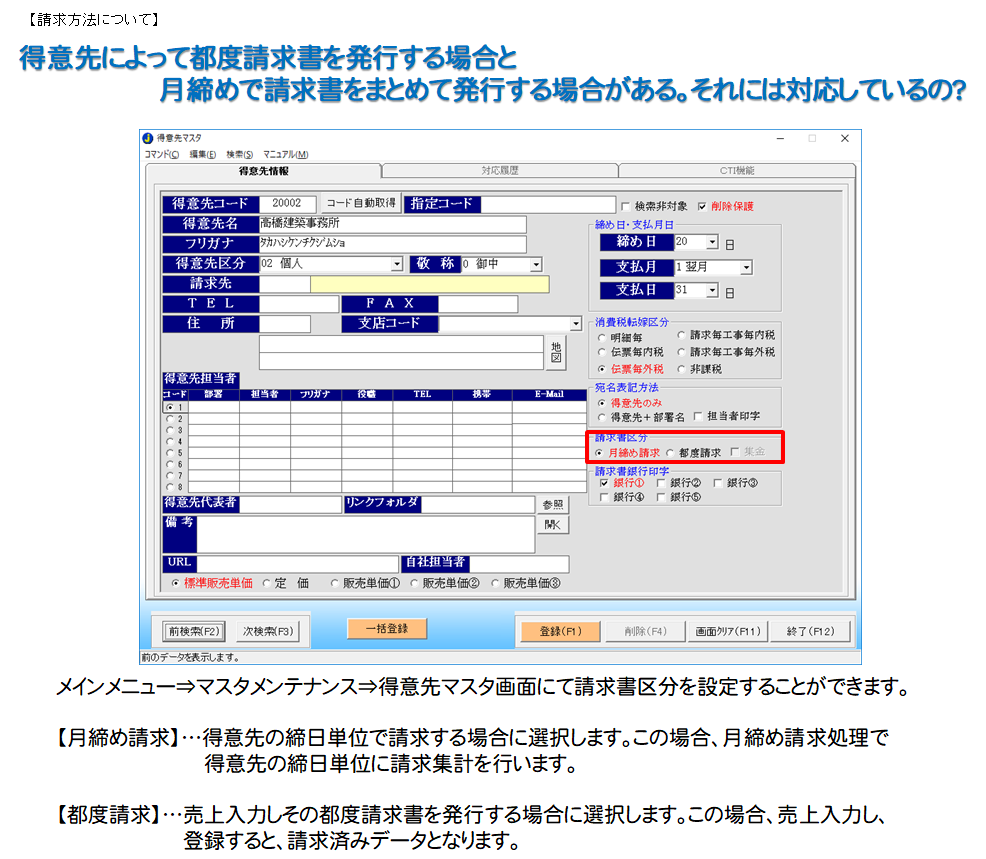
Task: Enable the 検索非対象 checkbox
Action: (625, 206)
